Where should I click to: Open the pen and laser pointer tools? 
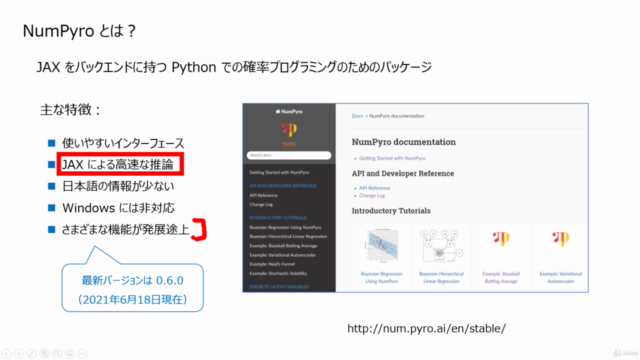[x=32, y=353]
